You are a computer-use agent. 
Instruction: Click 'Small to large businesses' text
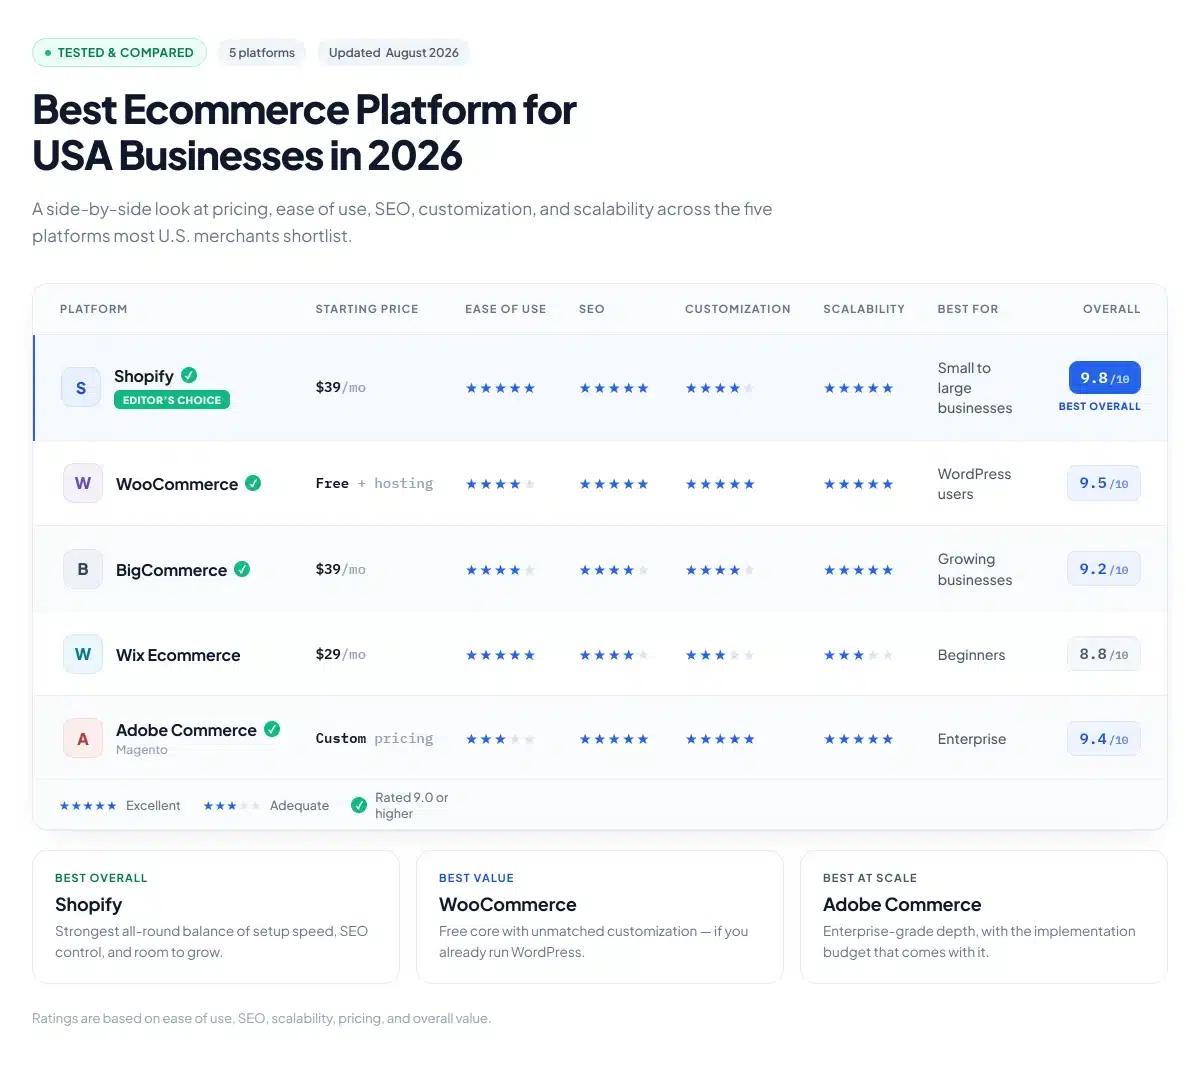(975, 388)
